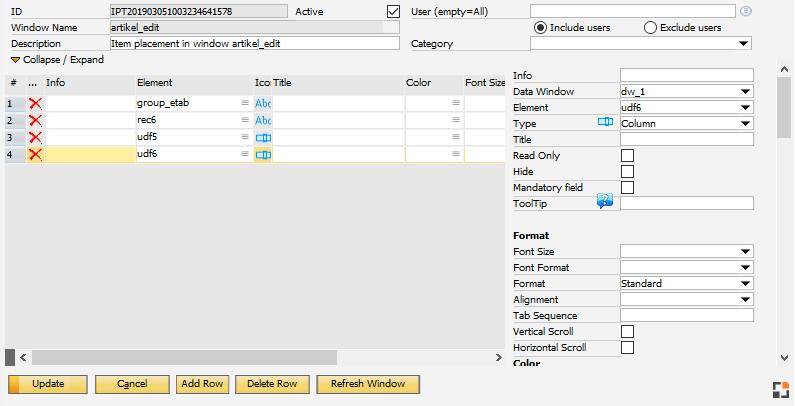The height and width of the screenshot is (406, 795).
Task: Click the column icon in udf5 row
Action: 263,137
